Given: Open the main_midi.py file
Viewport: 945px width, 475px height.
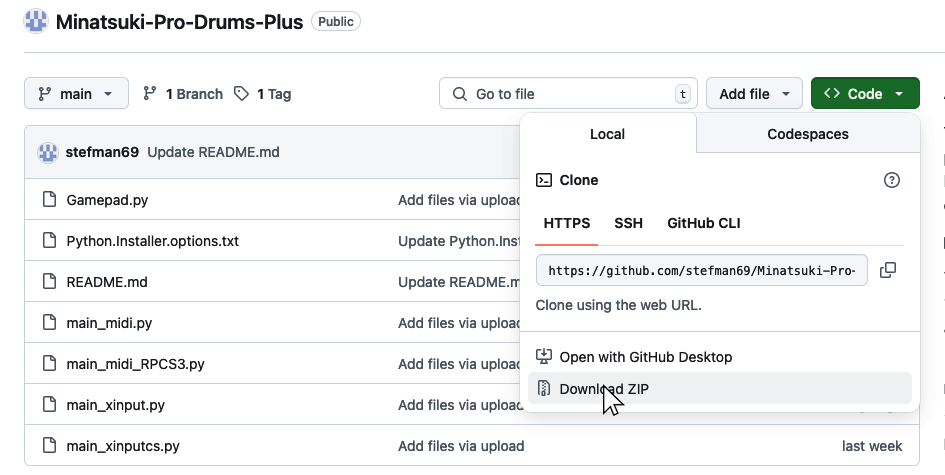Looking at the screenshot, I should click(109, 323).
